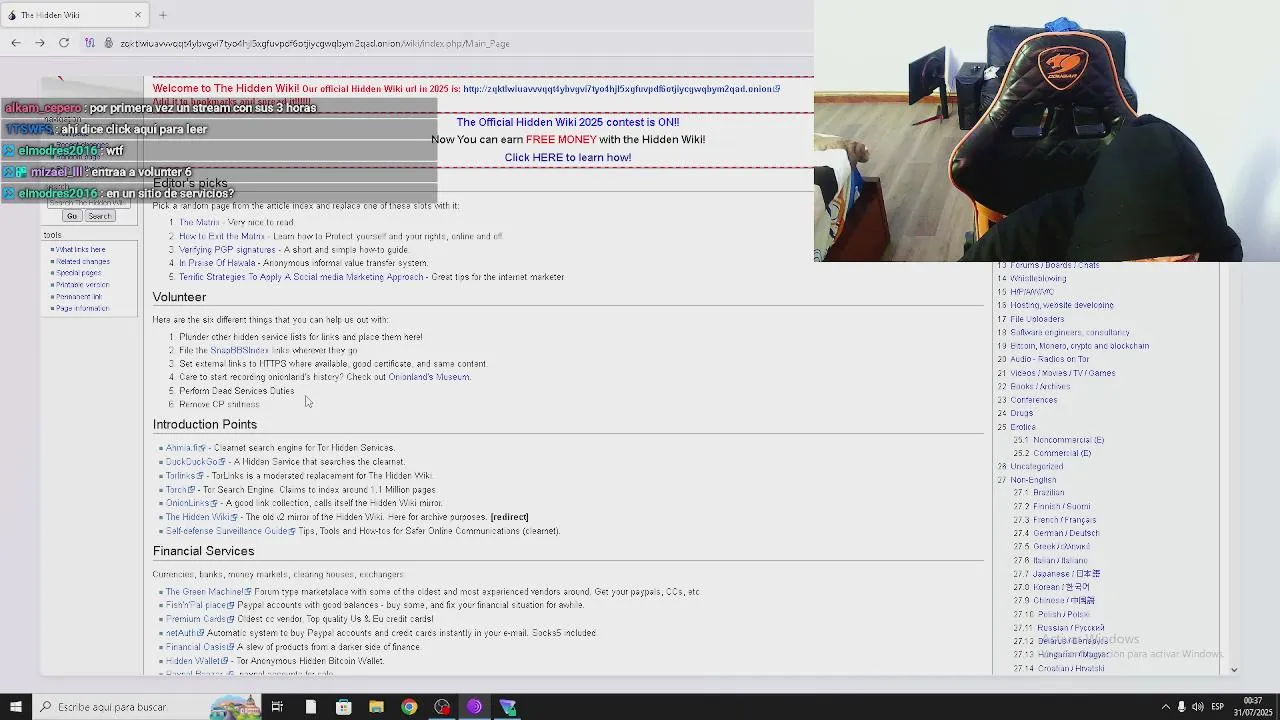
Task: Open the Financial Oasis link
Action: (x=200, y=647)
